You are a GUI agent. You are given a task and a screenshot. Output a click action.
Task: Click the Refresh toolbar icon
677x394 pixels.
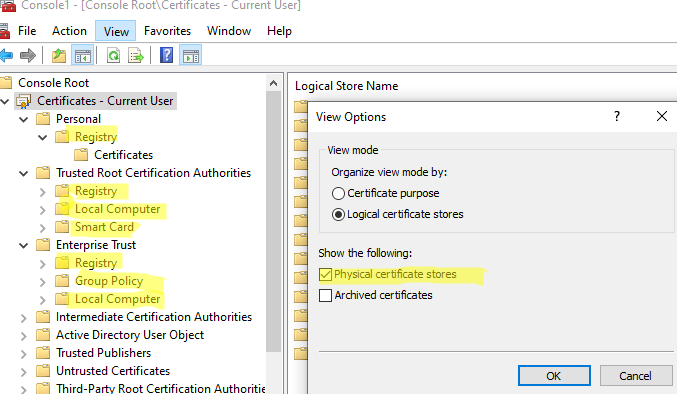point(113,56)
